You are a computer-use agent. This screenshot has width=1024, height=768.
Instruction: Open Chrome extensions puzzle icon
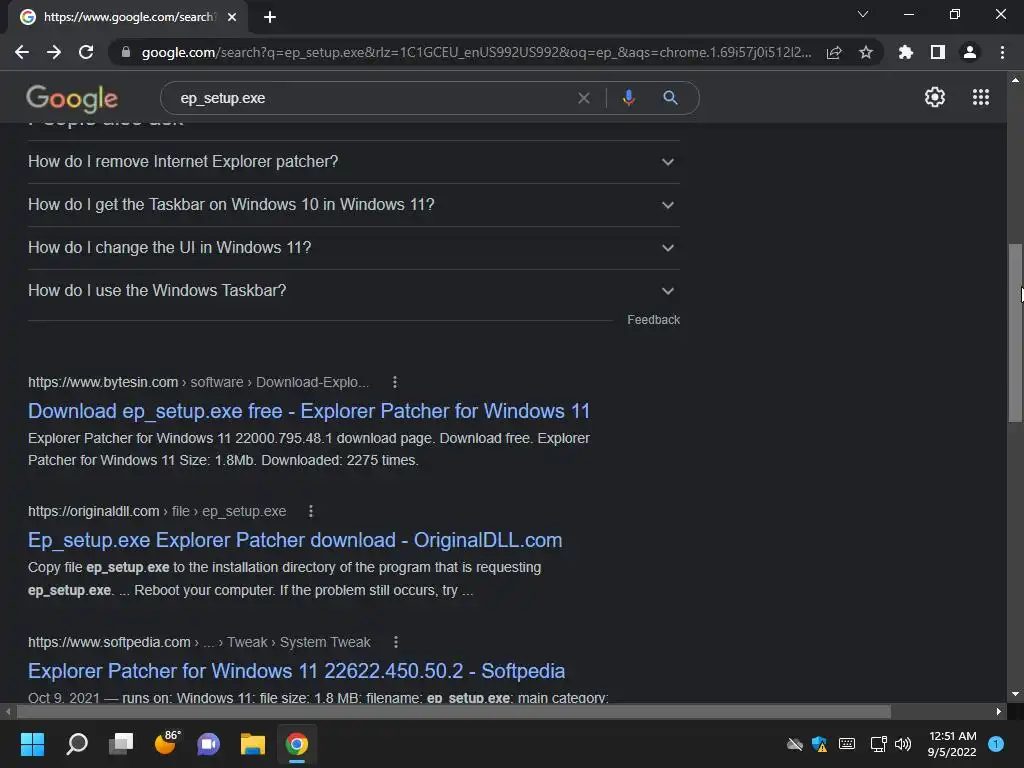(905, 52)
